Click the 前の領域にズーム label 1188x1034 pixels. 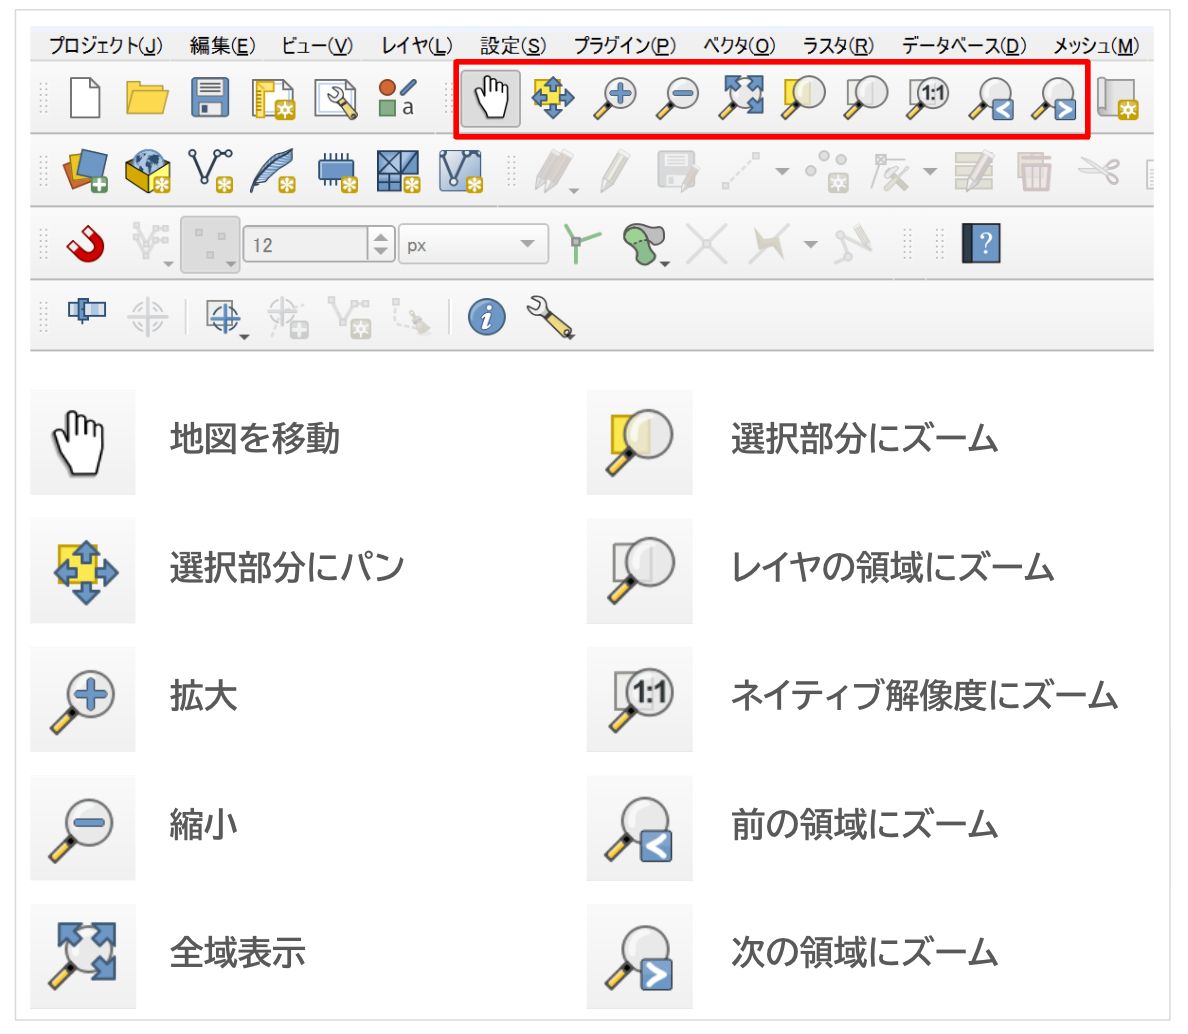click(x=864, y=824)
